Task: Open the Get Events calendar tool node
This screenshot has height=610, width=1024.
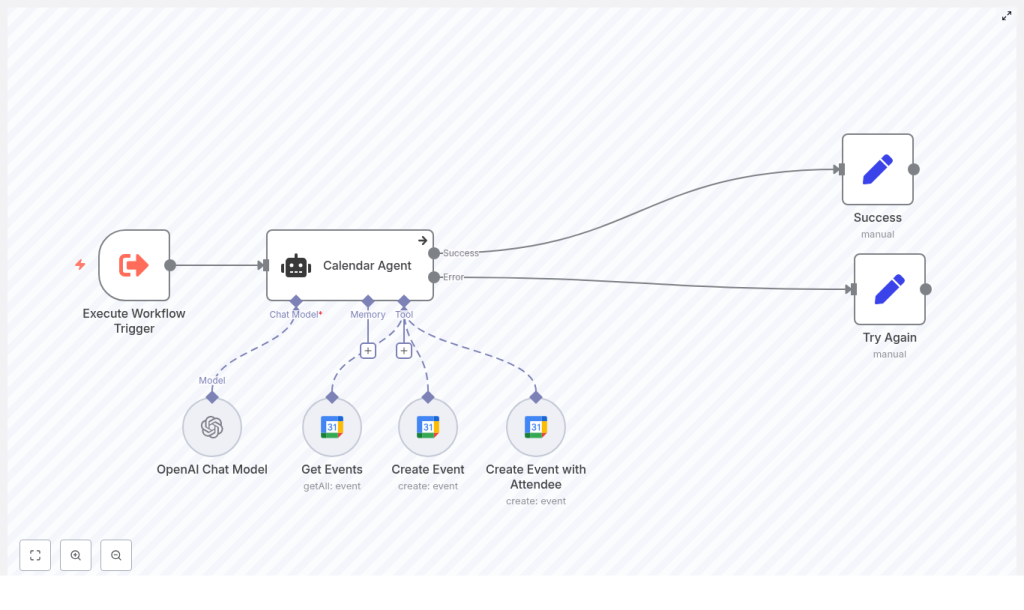Action: tap(331, 426)
